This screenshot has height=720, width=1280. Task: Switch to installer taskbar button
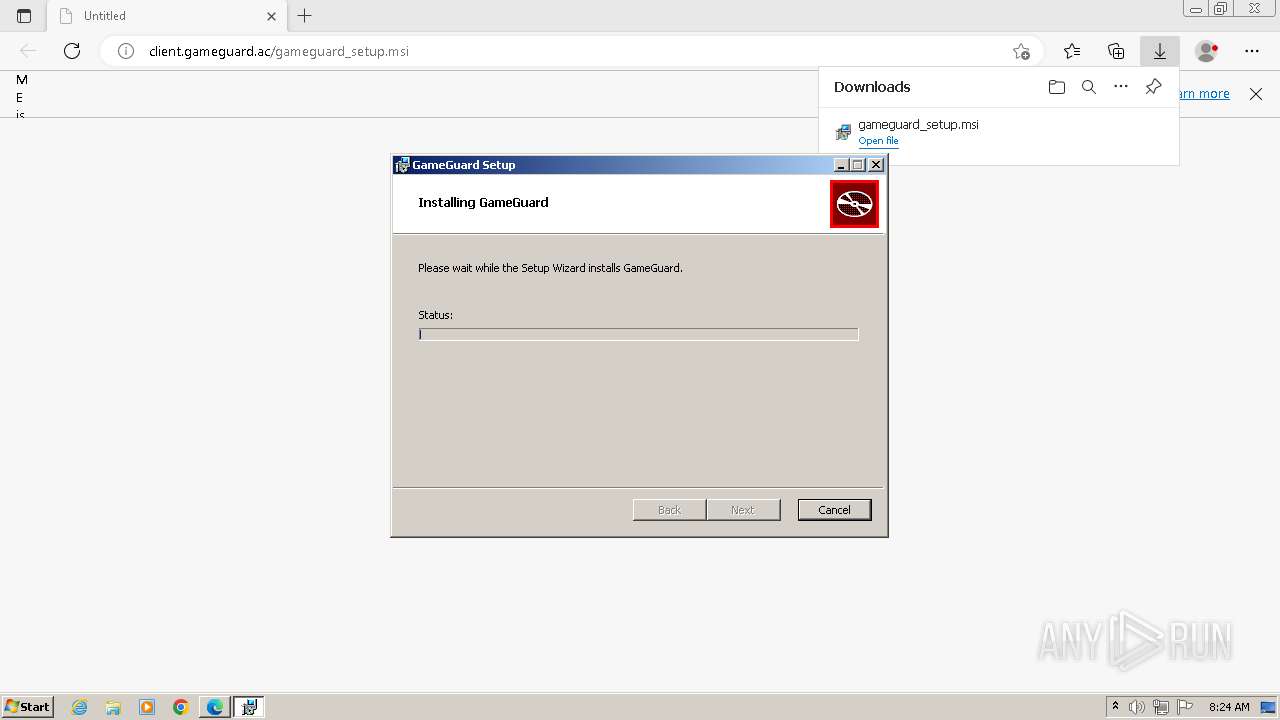[249, 707]
